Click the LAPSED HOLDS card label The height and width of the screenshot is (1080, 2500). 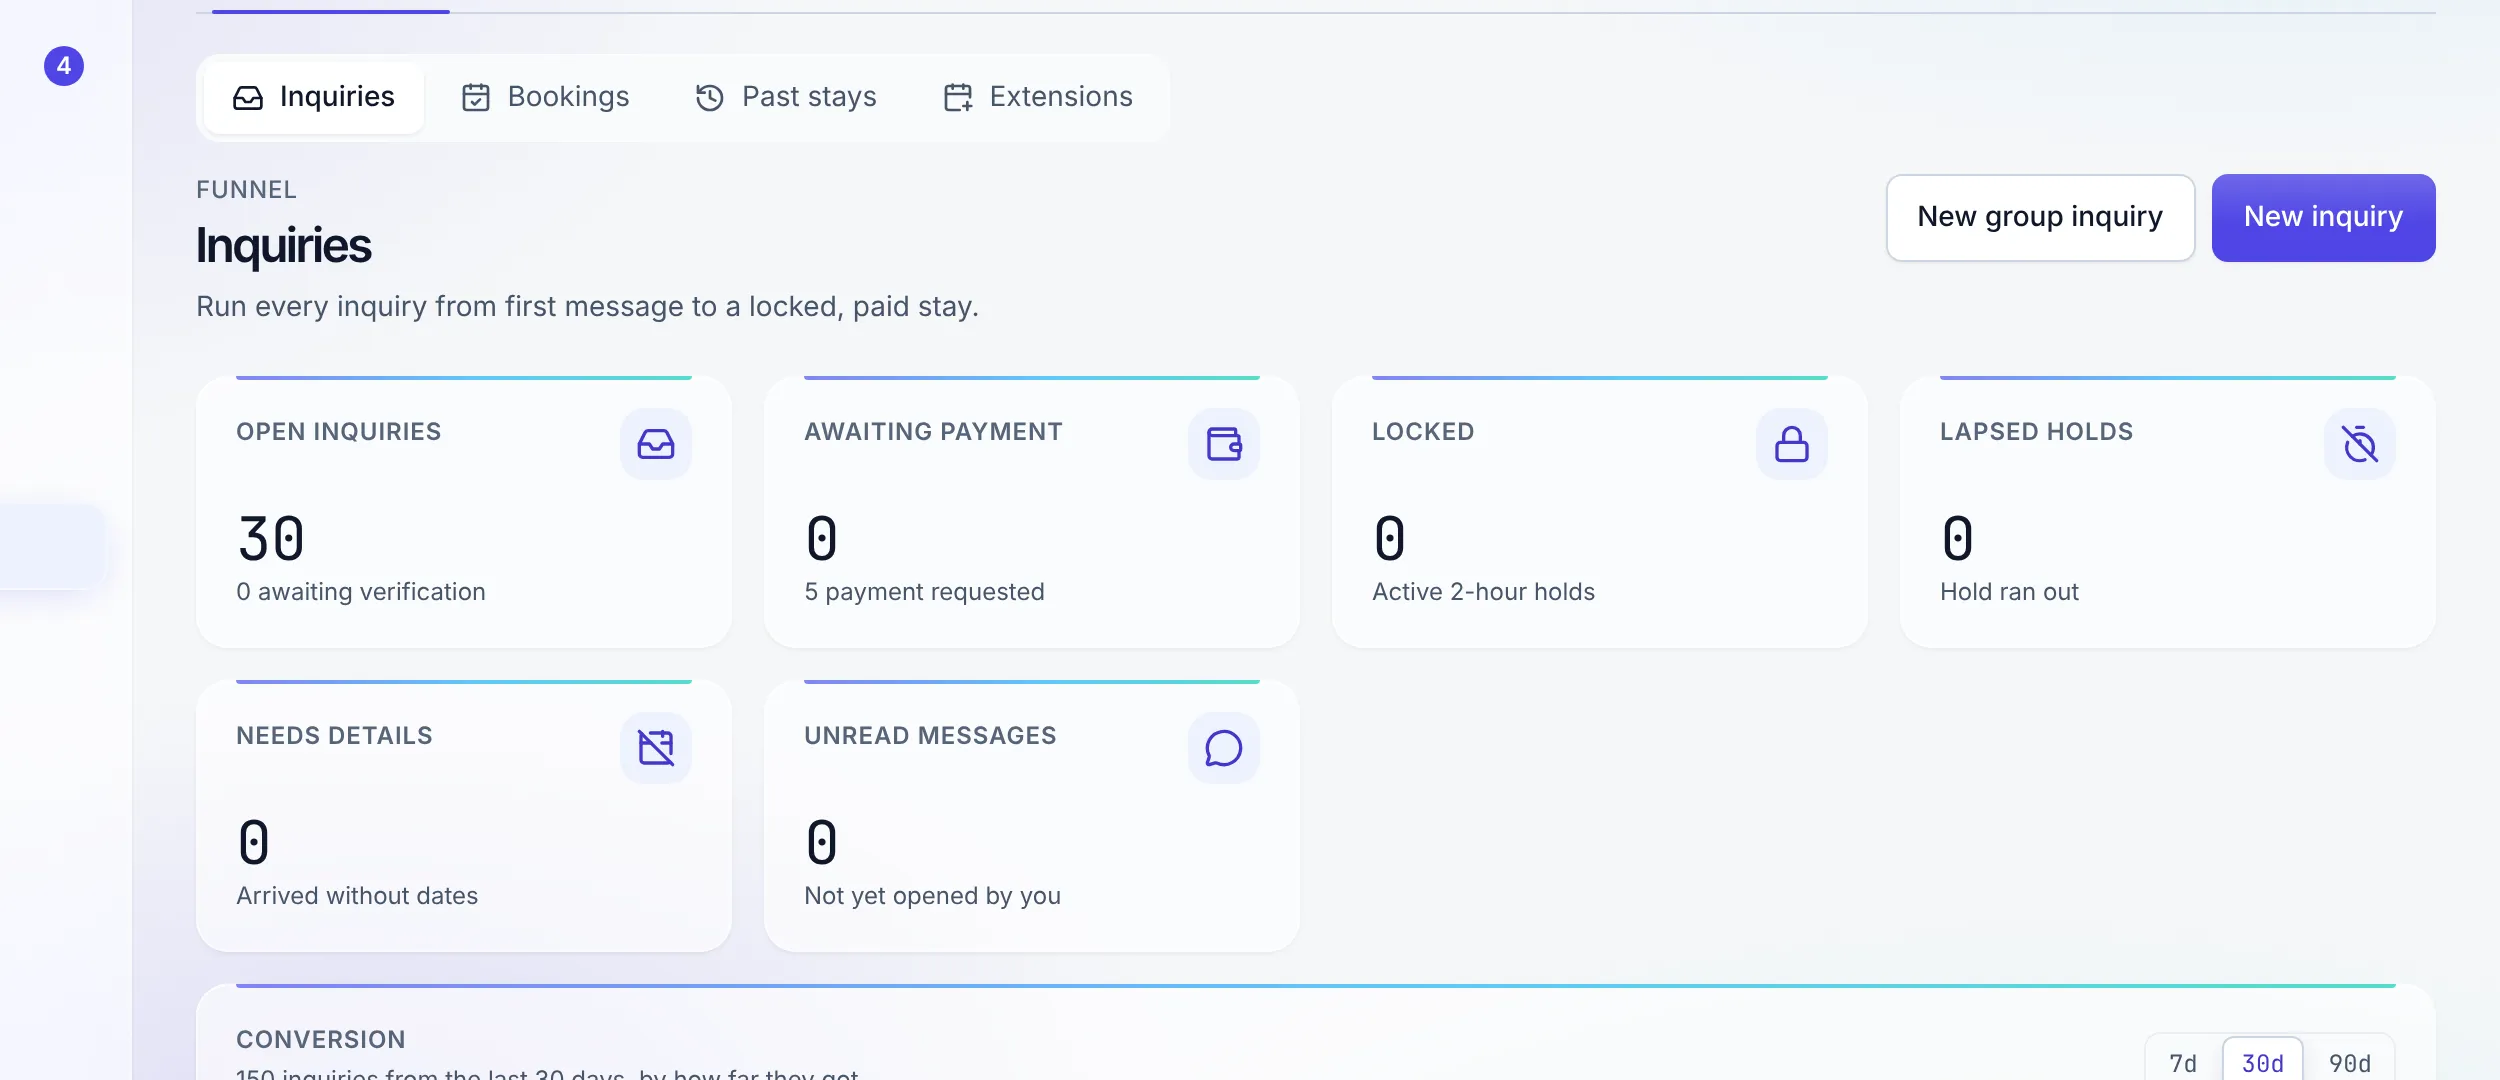(2036, 432)
